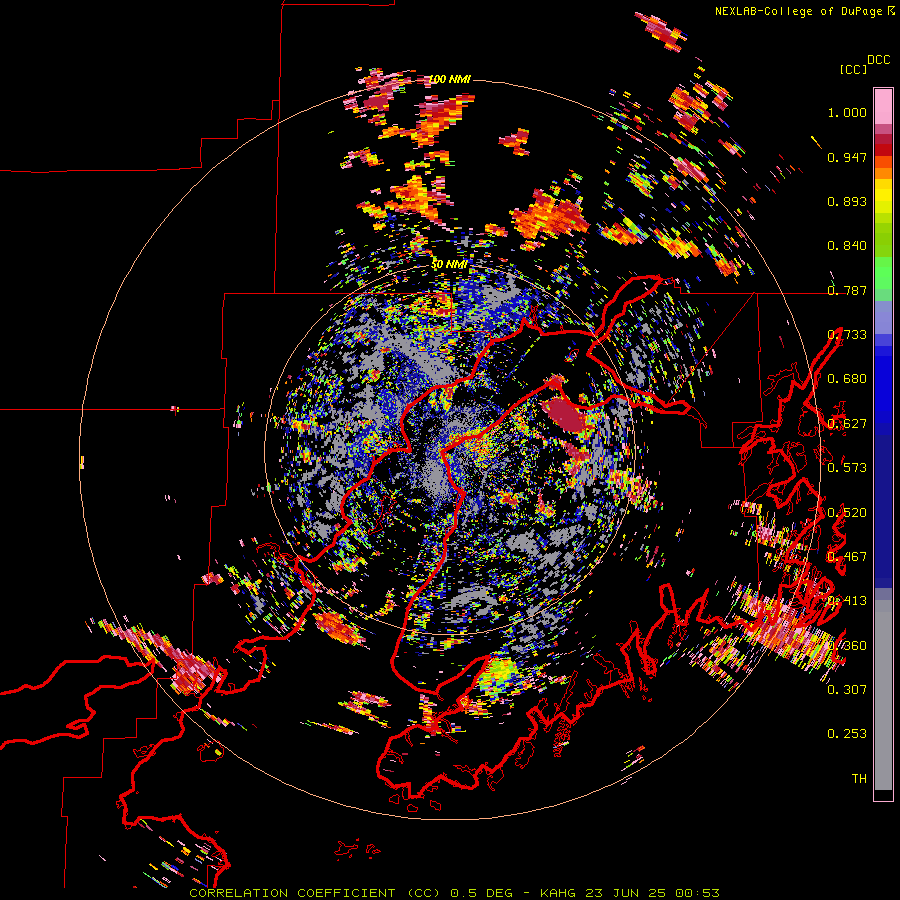Click the DCC legend title
The height and width of the screenshot is (900, 900).
[x=878, y=60]
